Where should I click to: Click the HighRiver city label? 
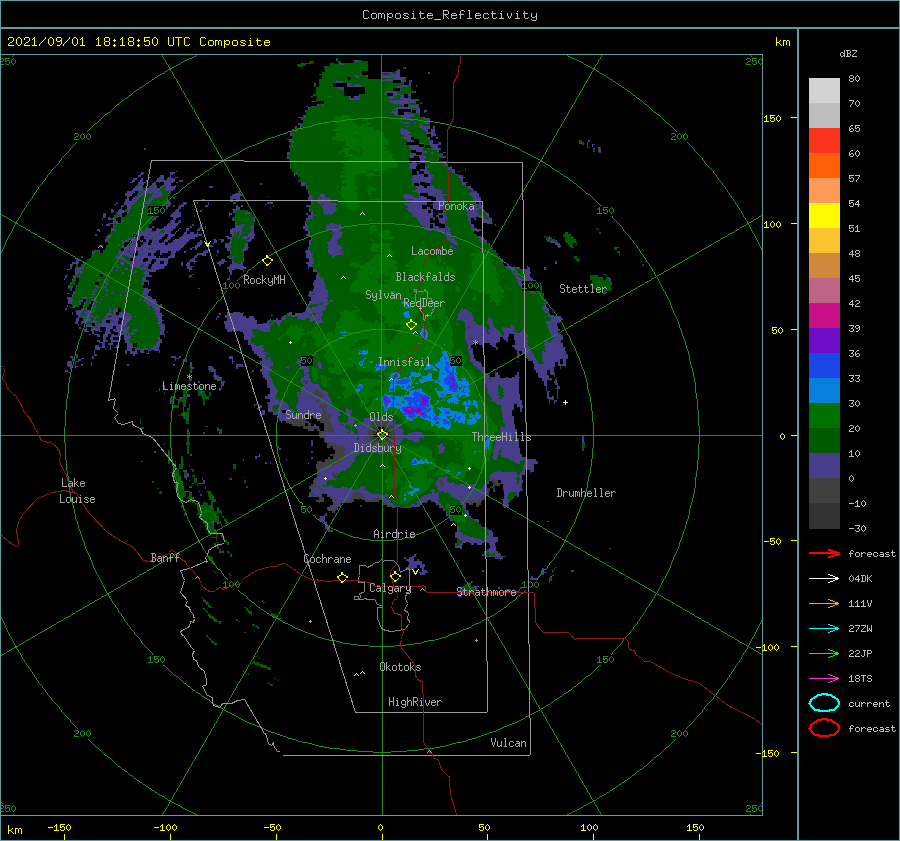click(x=415, y=702)
